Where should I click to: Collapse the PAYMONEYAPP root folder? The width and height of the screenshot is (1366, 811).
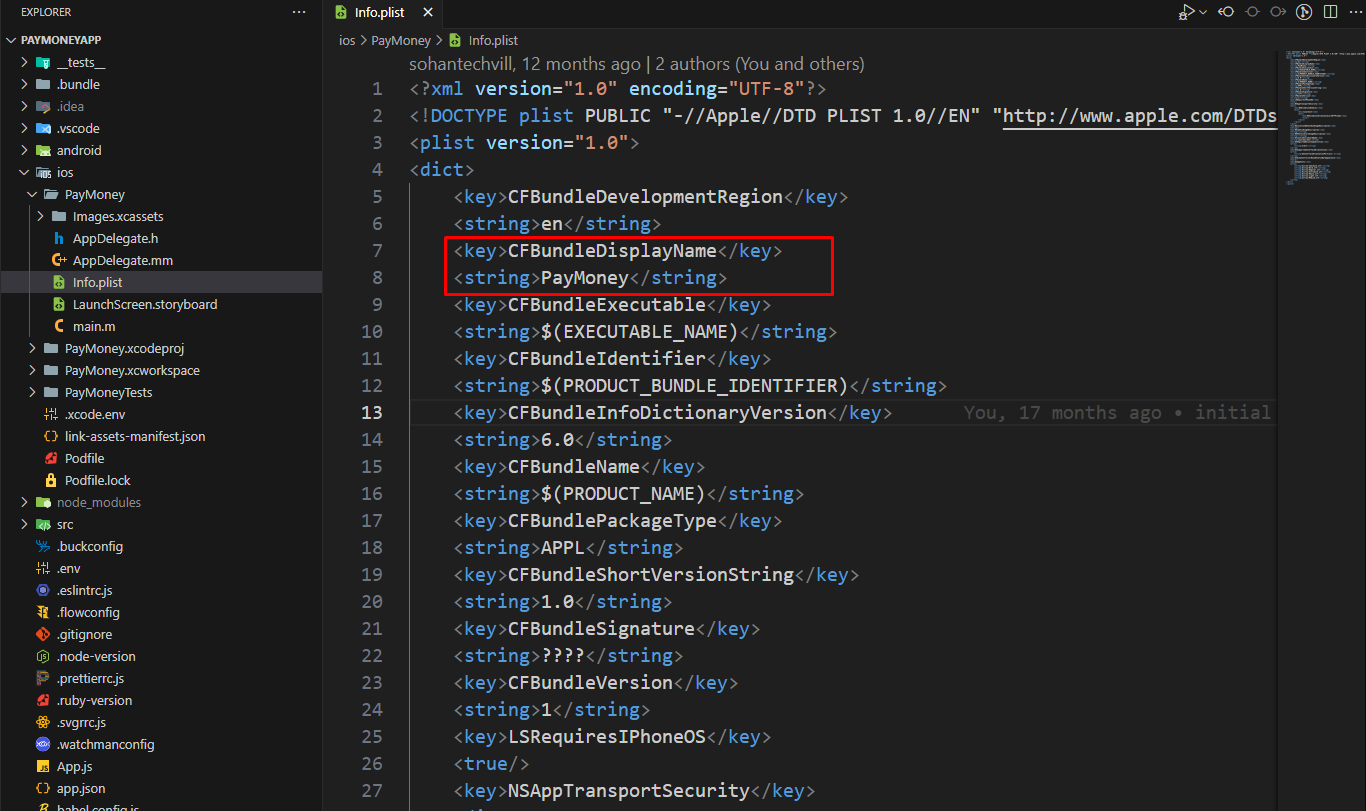[x=12, y=40]
